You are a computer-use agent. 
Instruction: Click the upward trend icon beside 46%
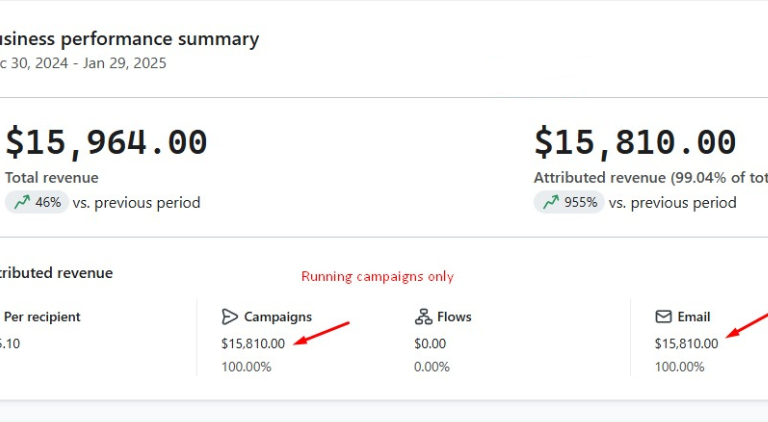point(22,202)
